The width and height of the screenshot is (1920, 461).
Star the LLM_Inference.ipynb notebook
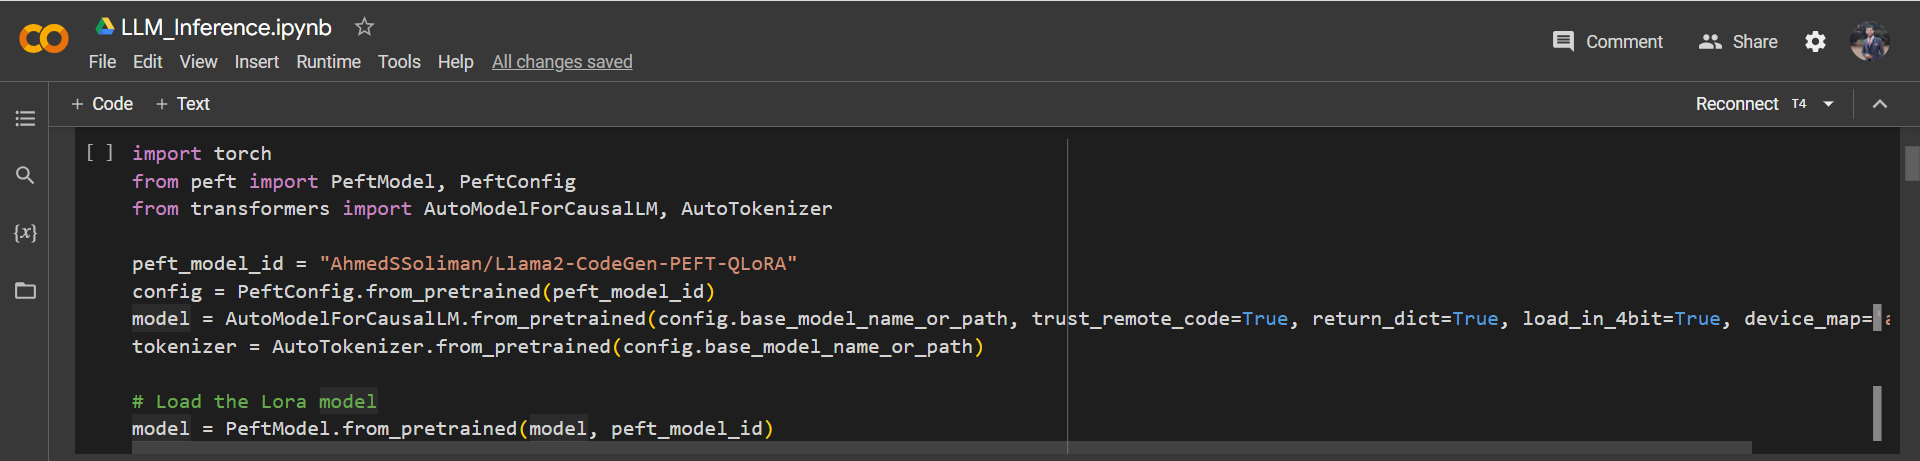[x=365, y=27]
